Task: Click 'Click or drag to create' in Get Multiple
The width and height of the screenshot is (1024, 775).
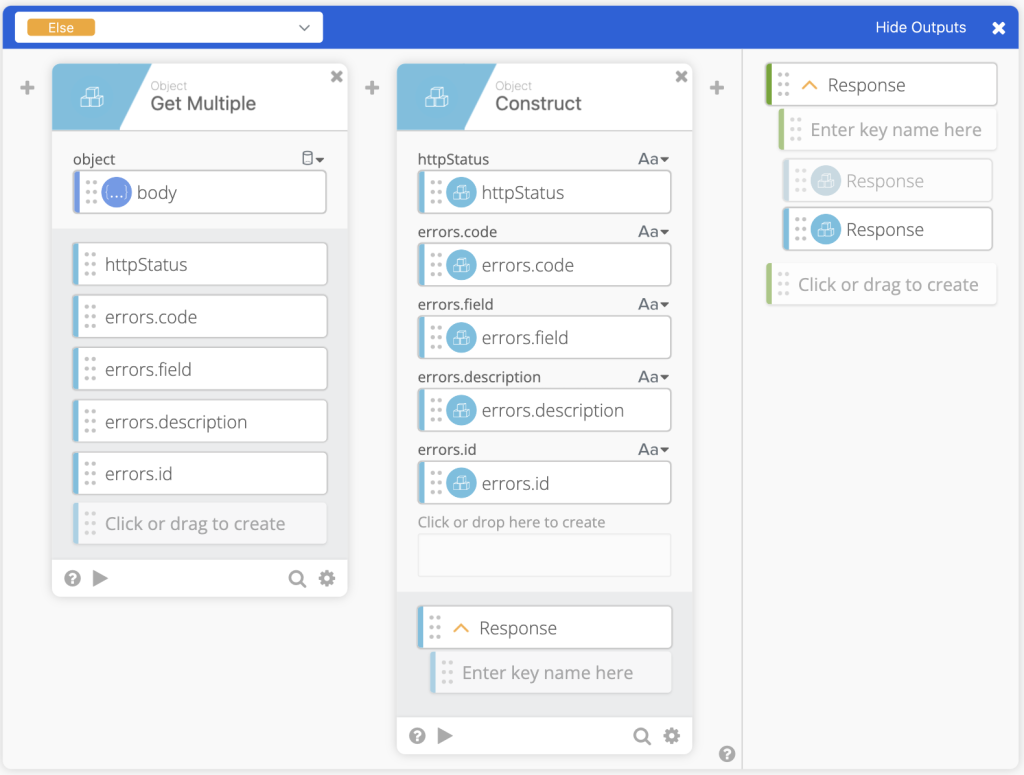Action: click(x=200, y=524)
